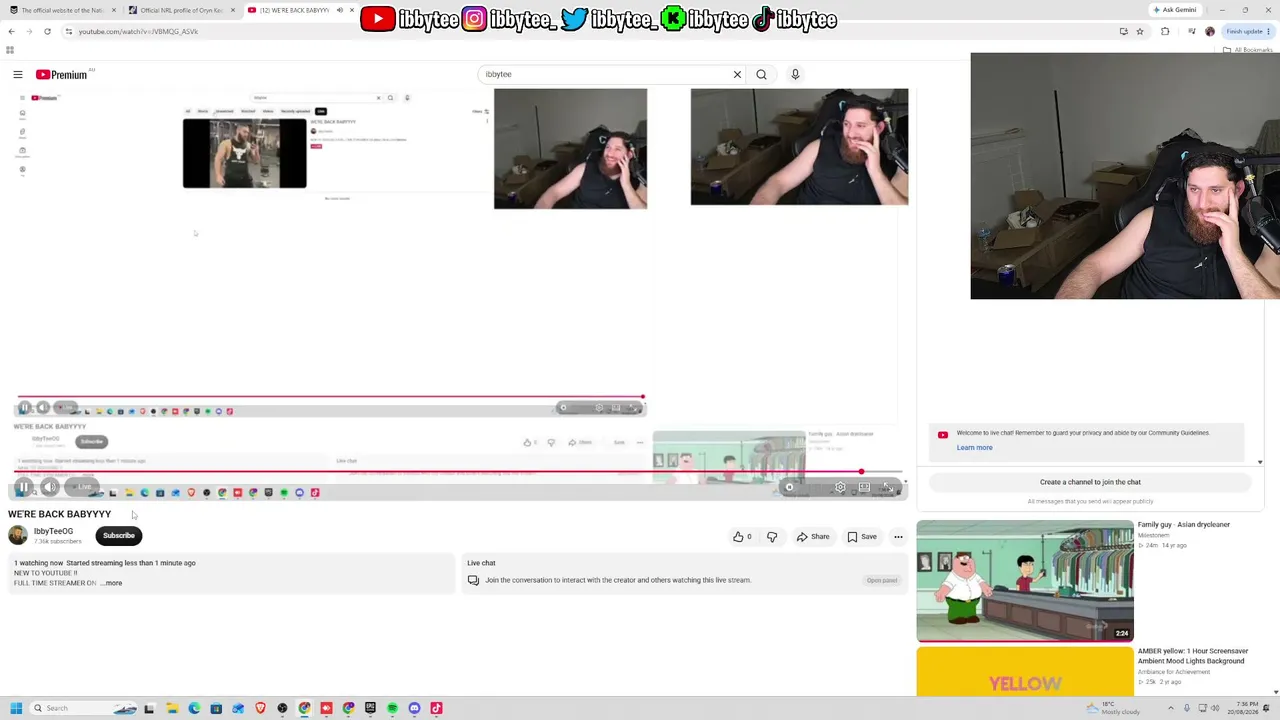The height and width of the screenshot is (720, 1280).
Task: Click Create a channel to join the chat
Action: coord(1090,482)
